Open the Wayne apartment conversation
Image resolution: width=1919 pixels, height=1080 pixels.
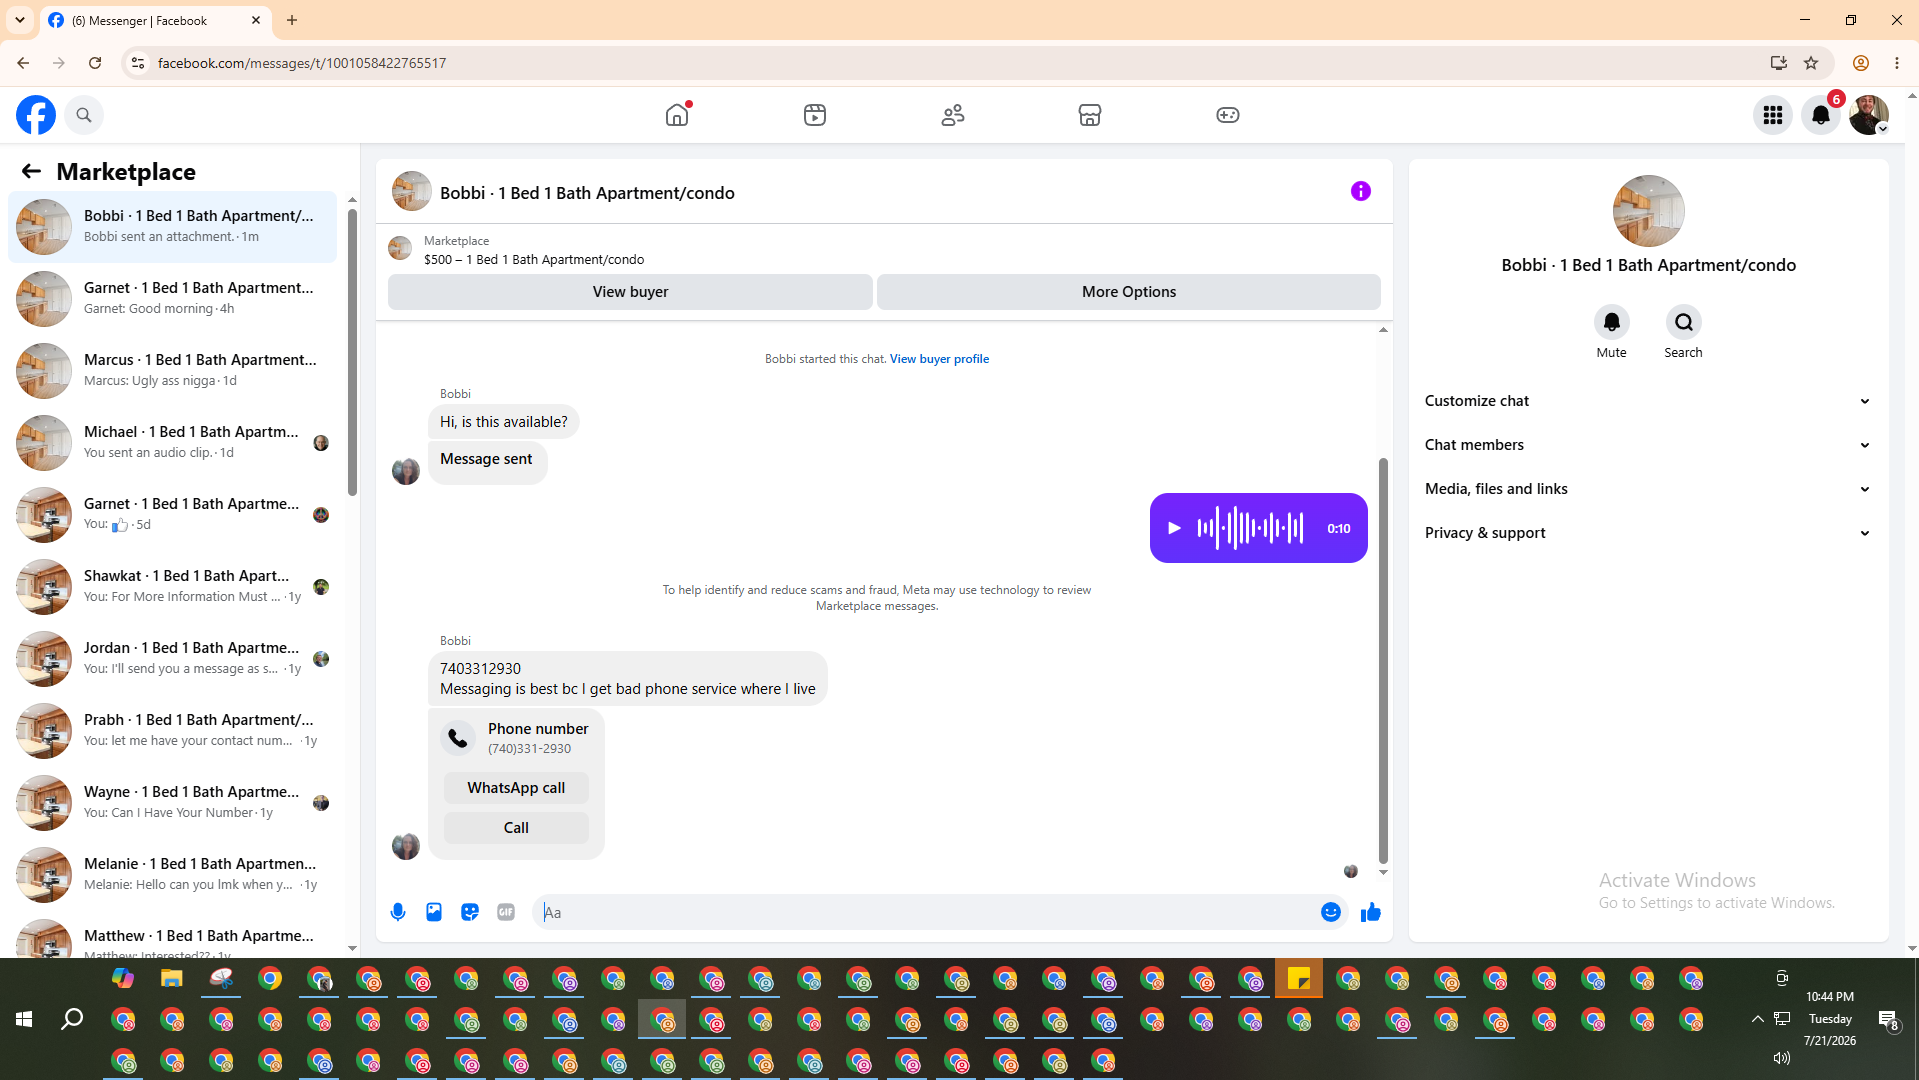point(173,803)
